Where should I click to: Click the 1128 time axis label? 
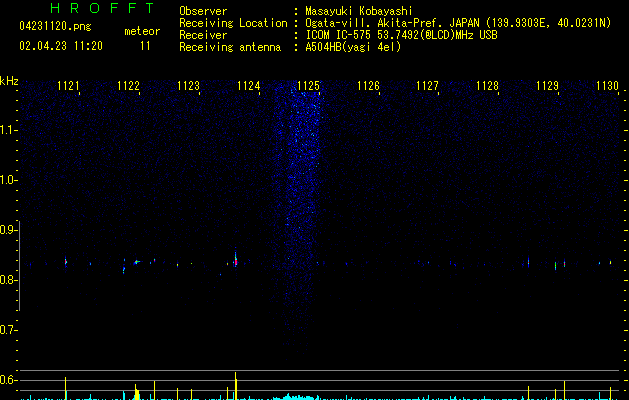[487, 86]
